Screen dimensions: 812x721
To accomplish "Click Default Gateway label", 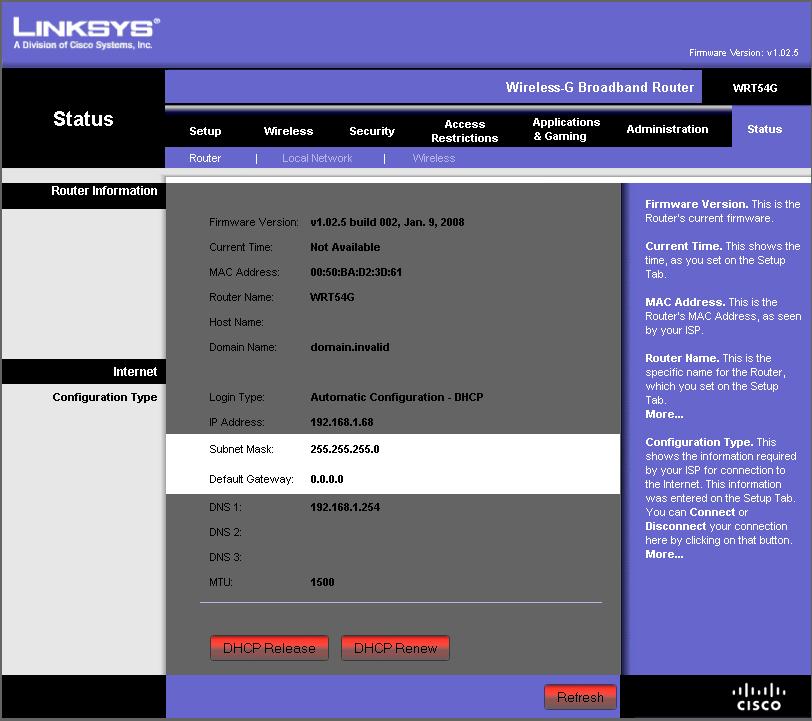I will (251, 479).
